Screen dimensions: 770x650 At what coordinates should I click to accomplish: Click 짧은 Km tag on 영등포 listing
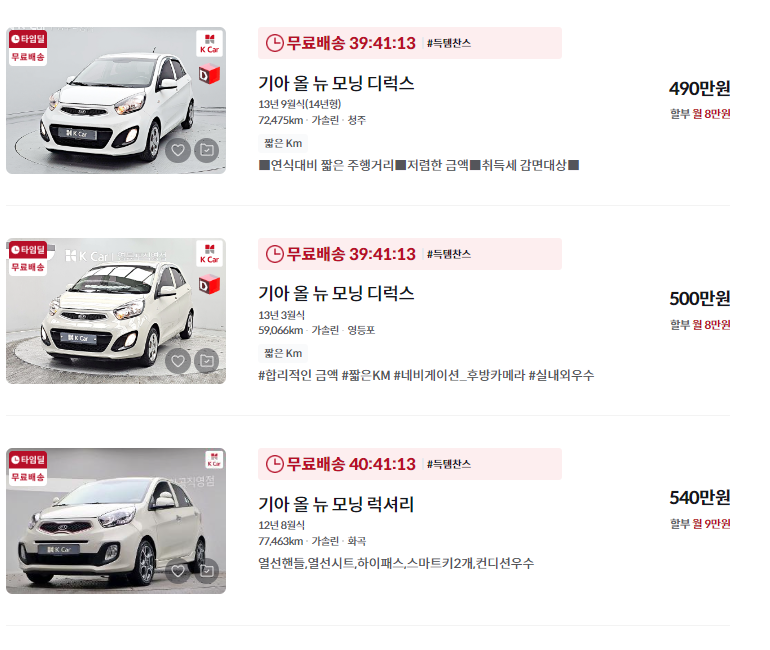[283, 353]
